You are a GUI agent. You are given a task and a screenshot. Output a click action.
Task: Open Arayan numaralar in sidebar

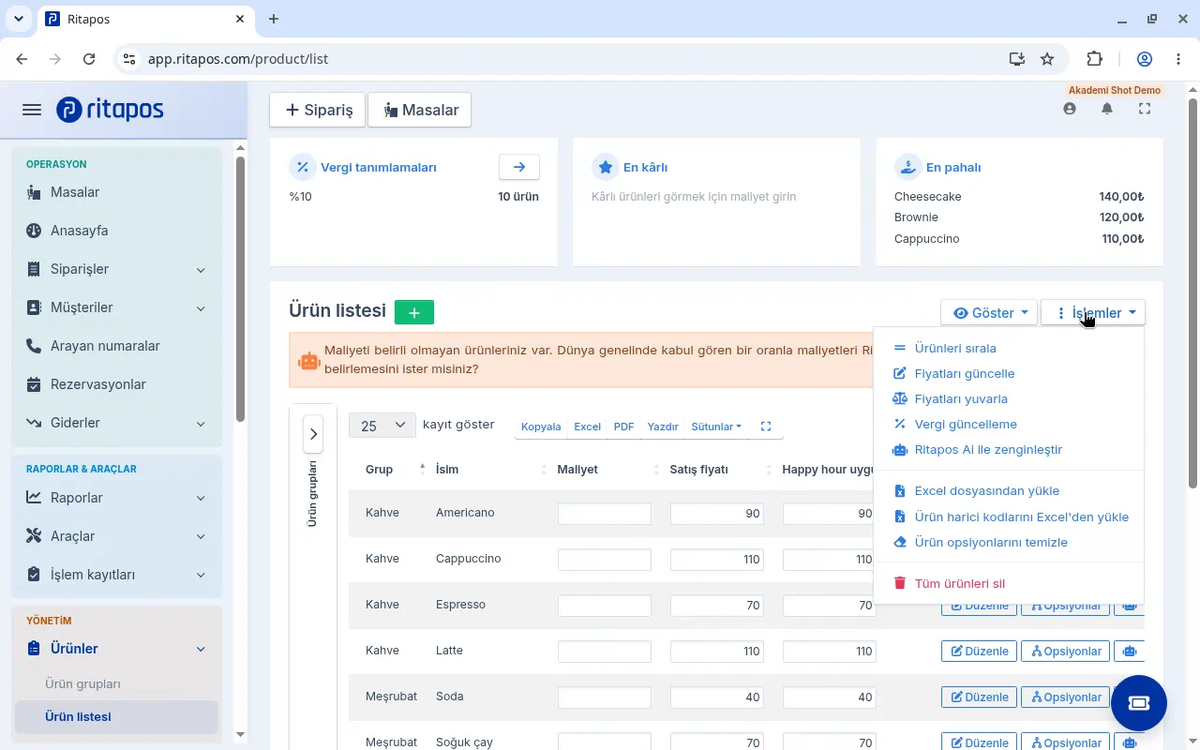[105, 346]
